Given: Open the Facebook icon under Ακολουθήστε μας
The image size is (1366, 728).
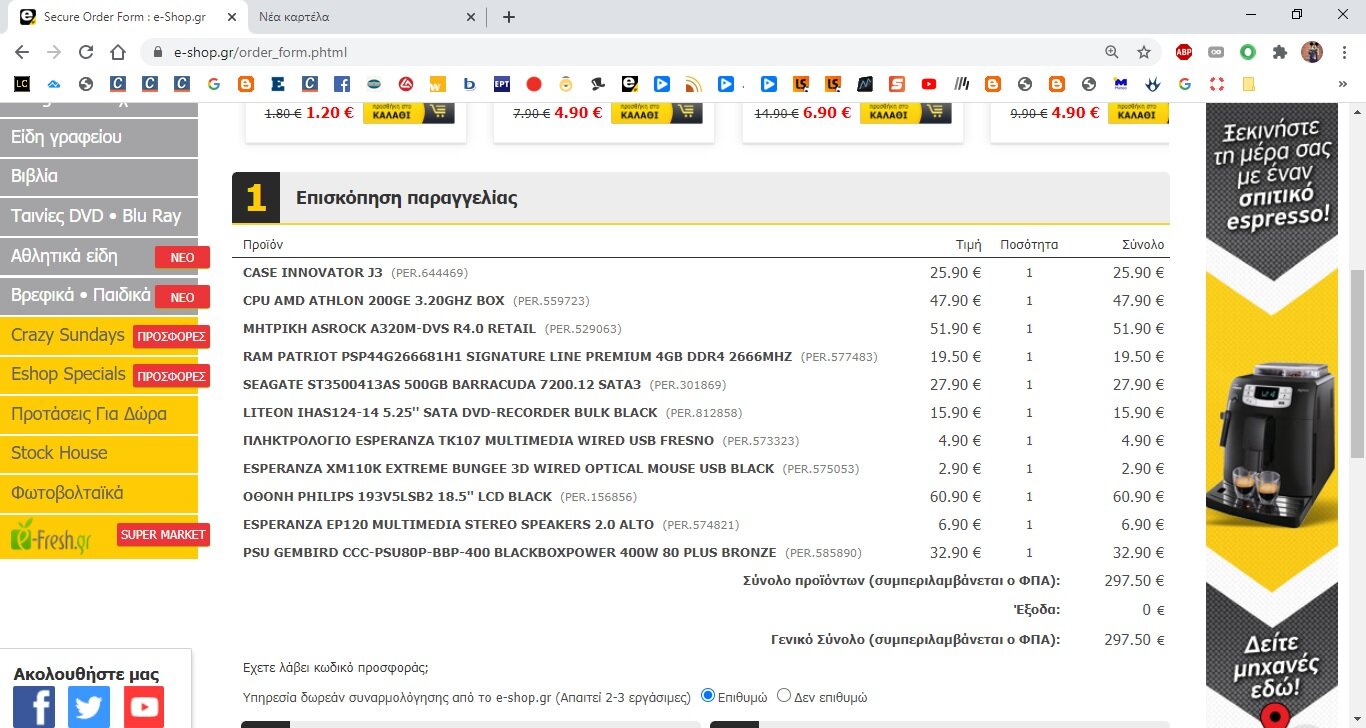Looking at the screenshot, I should (34, 707).
